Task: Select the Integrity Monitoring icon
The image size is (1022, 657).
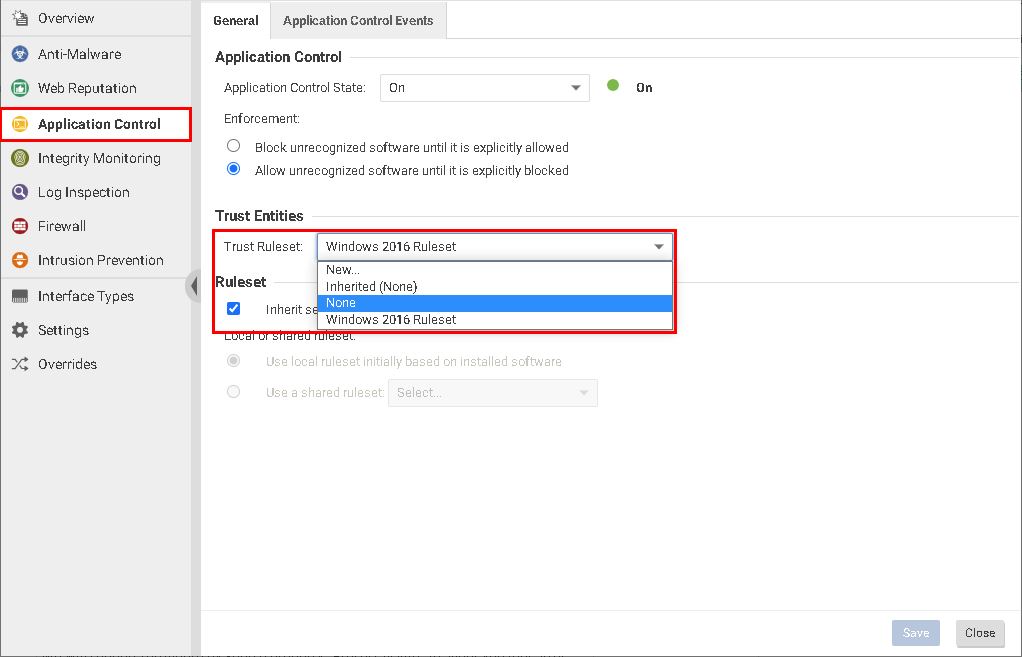Action: tap(19, 158)
